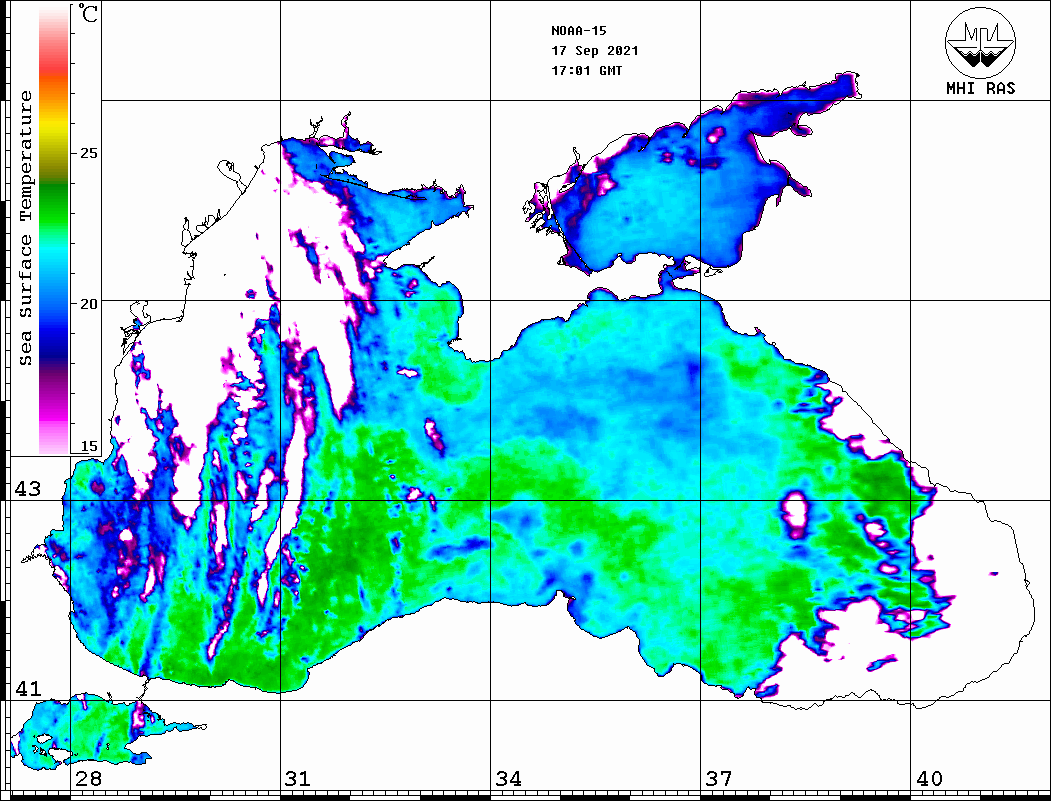Click the longitude label '31'

[298, 778]
